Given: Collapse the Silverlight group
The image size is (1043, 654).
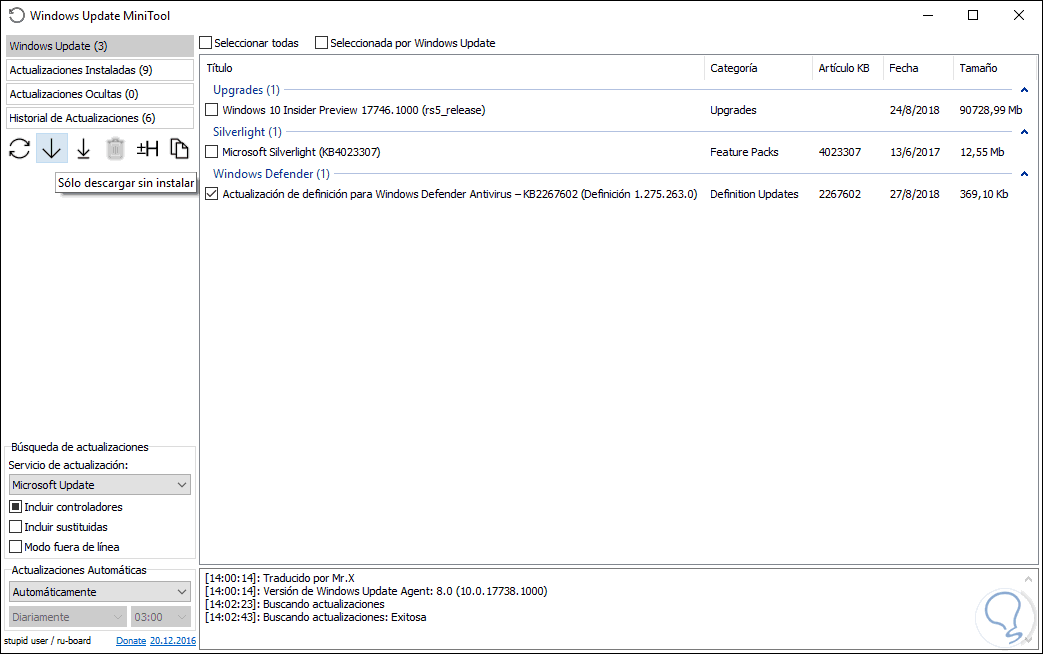Looking at the screenshot, I should (x=1024, y=132).
